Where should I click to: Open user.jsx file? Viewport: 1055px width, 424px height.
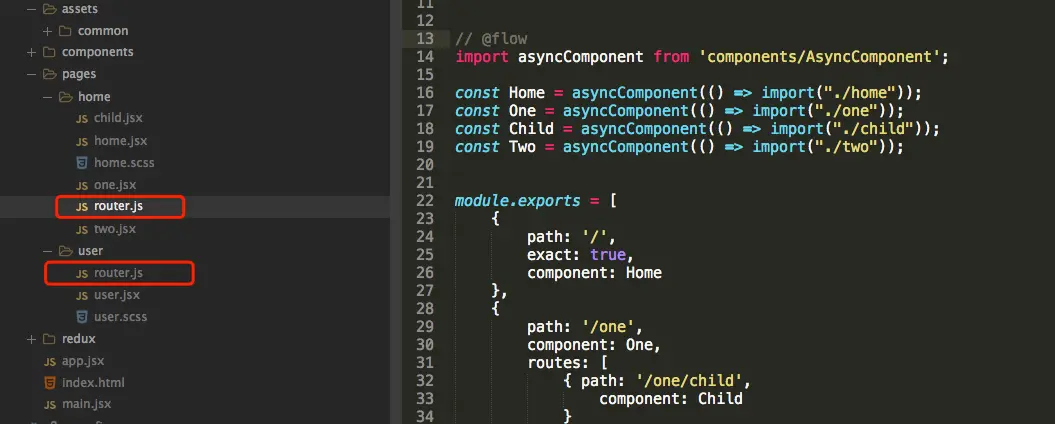pyautogui.click(x=117, y=295)
